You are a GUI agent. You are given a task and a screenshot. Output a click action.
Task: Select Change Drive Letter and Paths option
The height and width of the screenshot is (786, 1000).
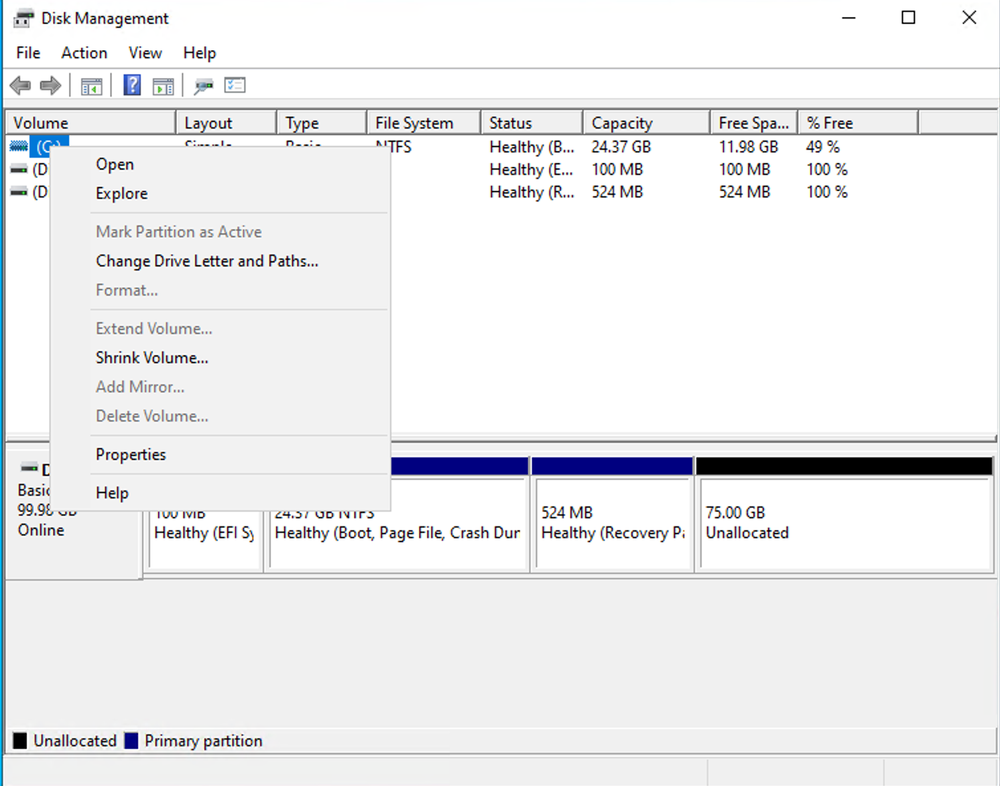(x=206, y=261)
